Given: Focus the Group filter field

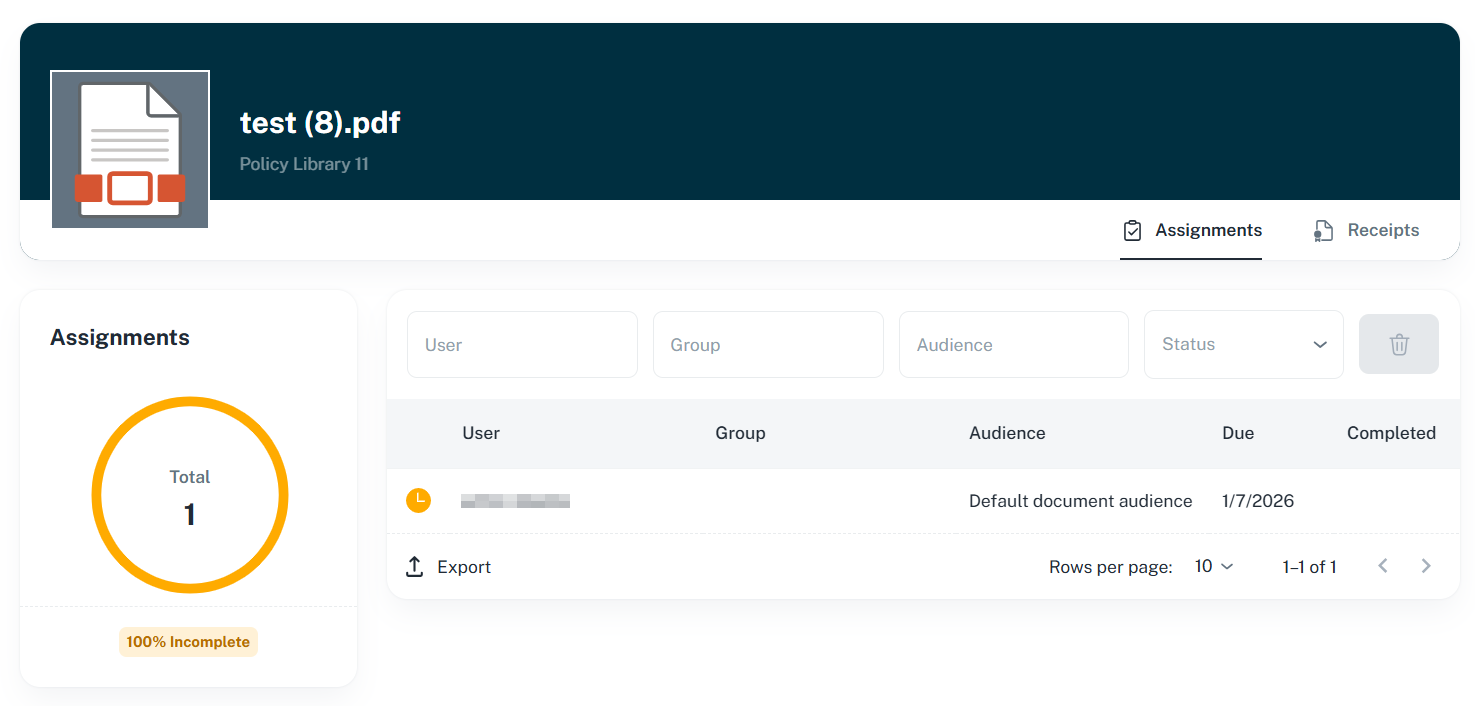Looking at the screenshot, I should point(768,345).
